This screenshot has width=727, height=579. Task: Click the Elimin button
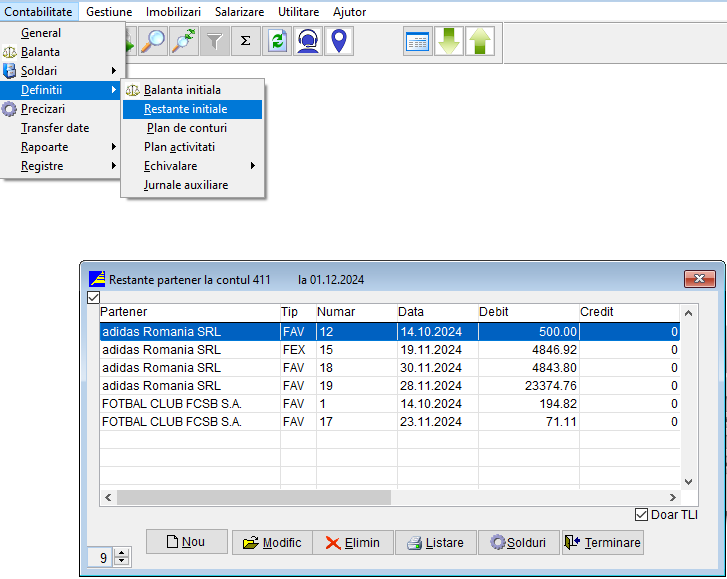click(x=353, y=542)
